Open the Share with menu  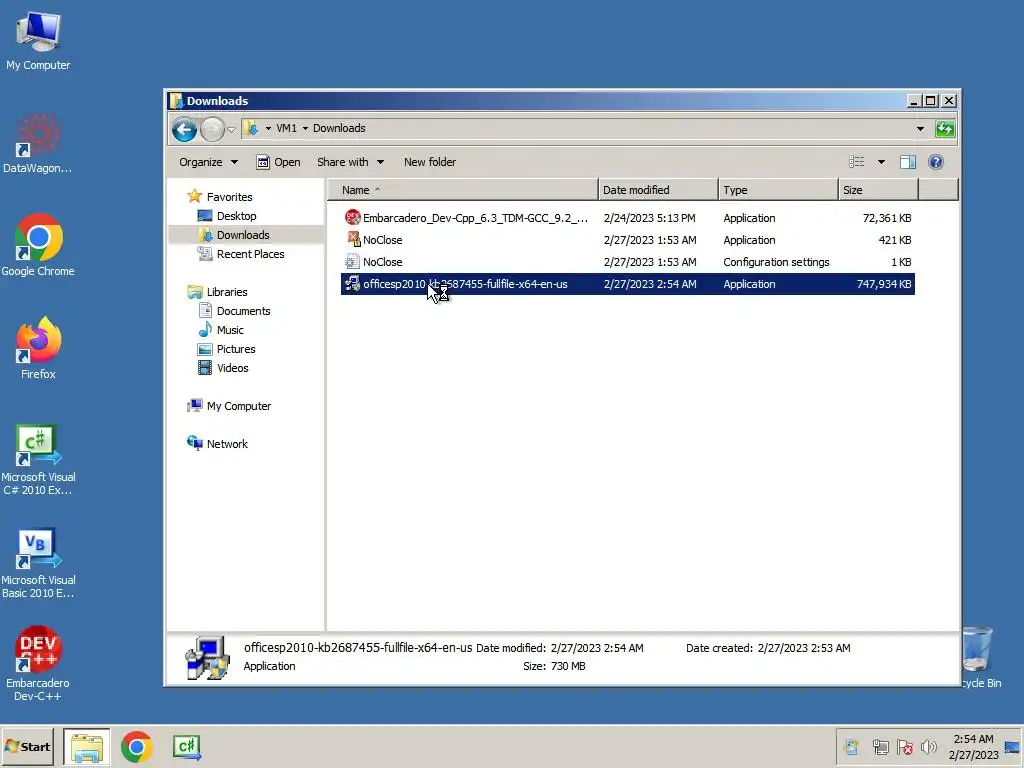(350, 162)
